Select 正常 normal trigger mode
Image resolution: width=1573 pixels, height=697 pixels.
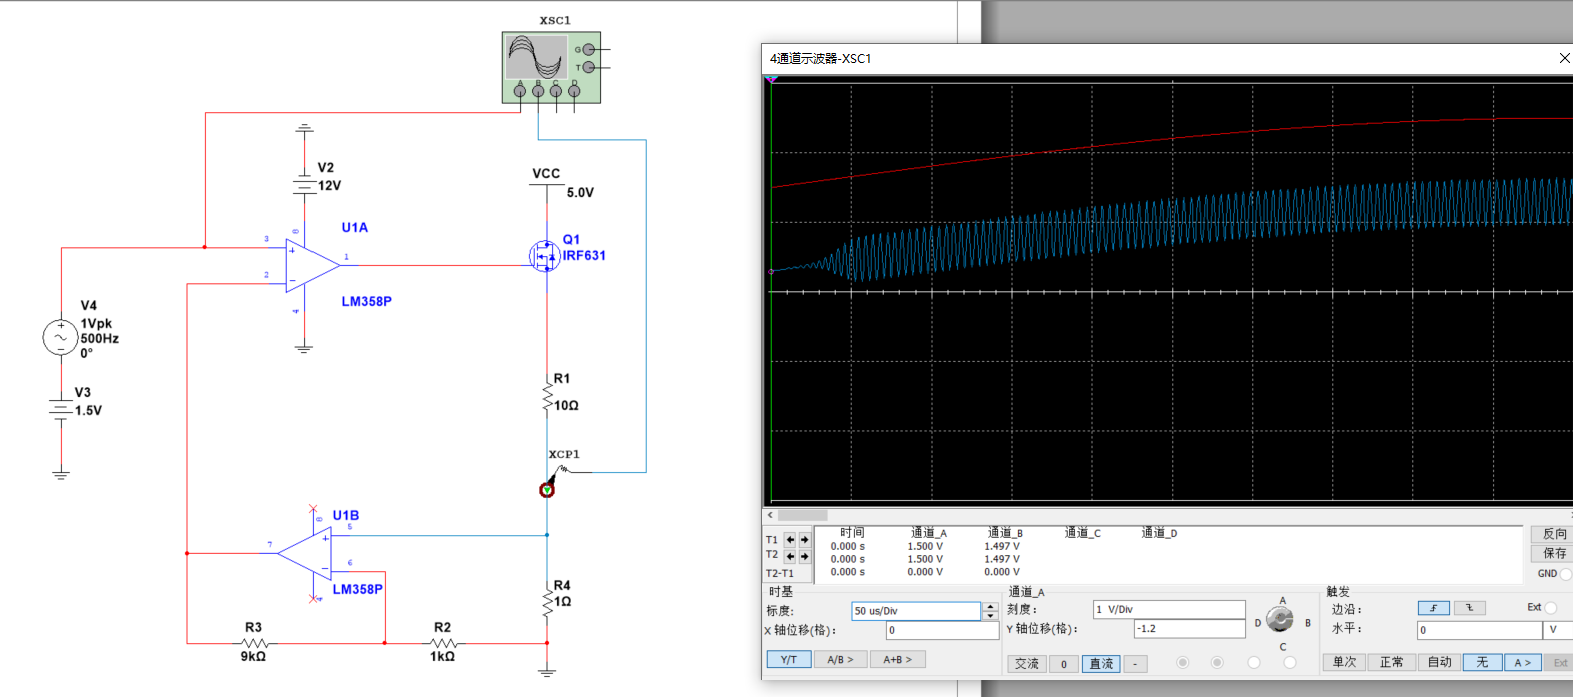click(x=1392, y=662)
